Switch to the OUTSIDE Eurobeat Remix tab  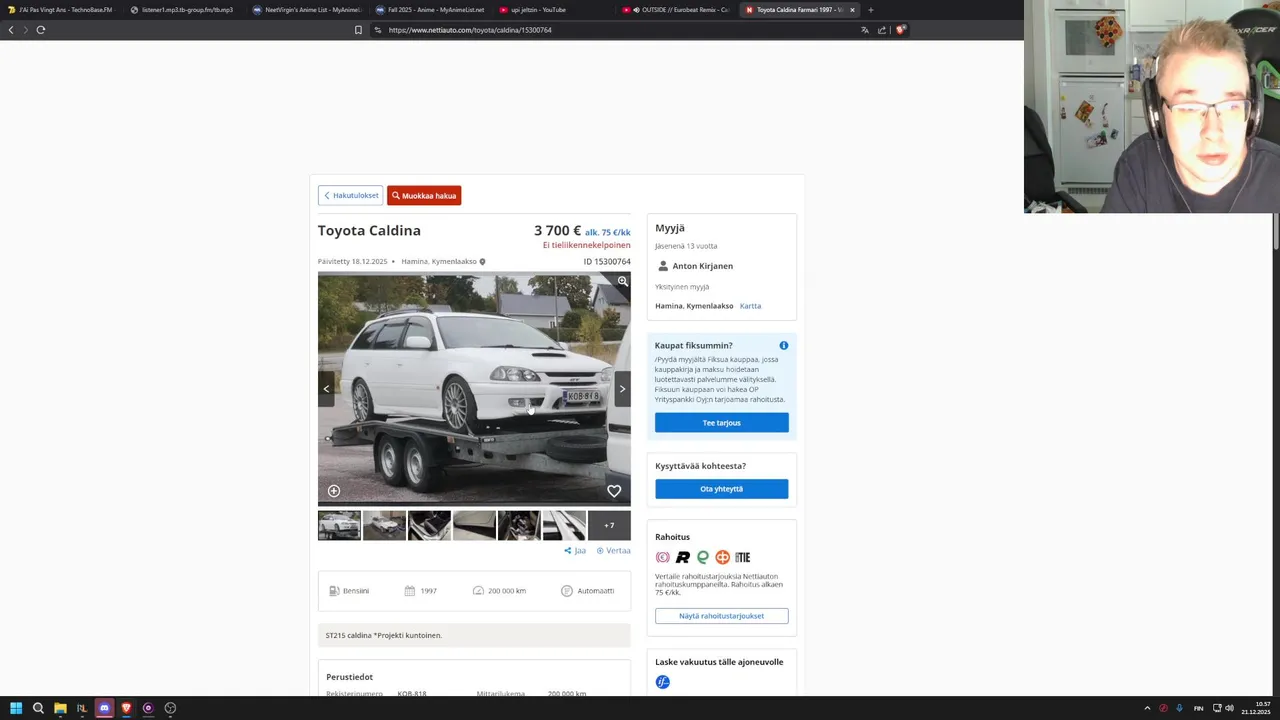click(x=677, y=10)
